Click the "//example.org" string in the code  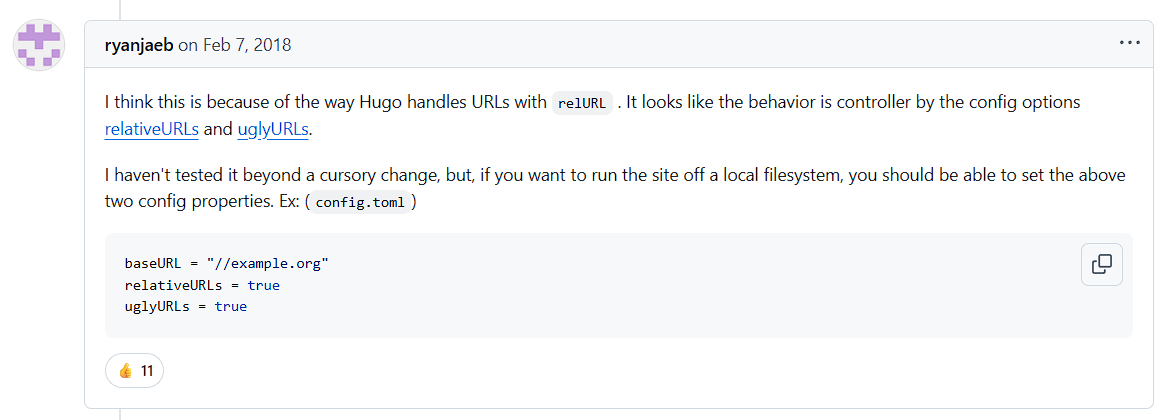[x=268, y=264]
